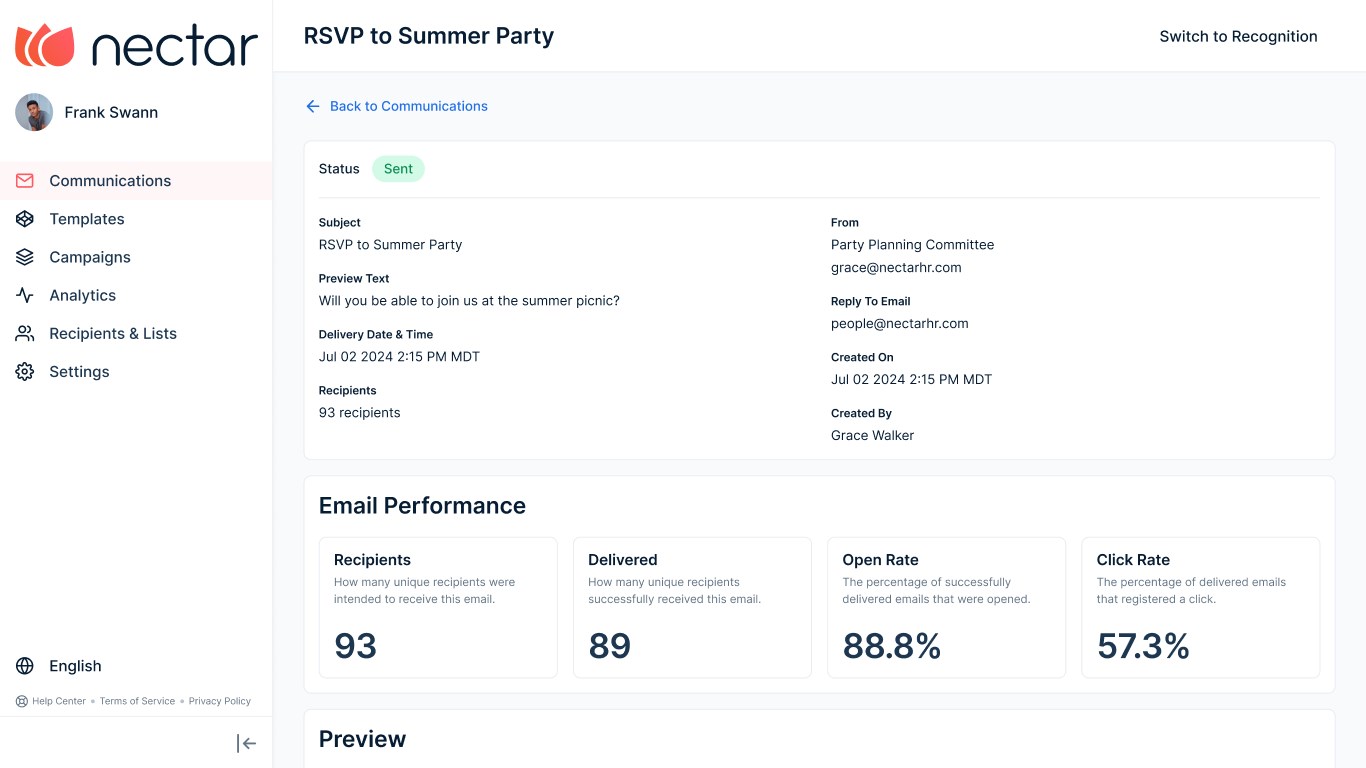Go to the Analytics section

point(83,295)
